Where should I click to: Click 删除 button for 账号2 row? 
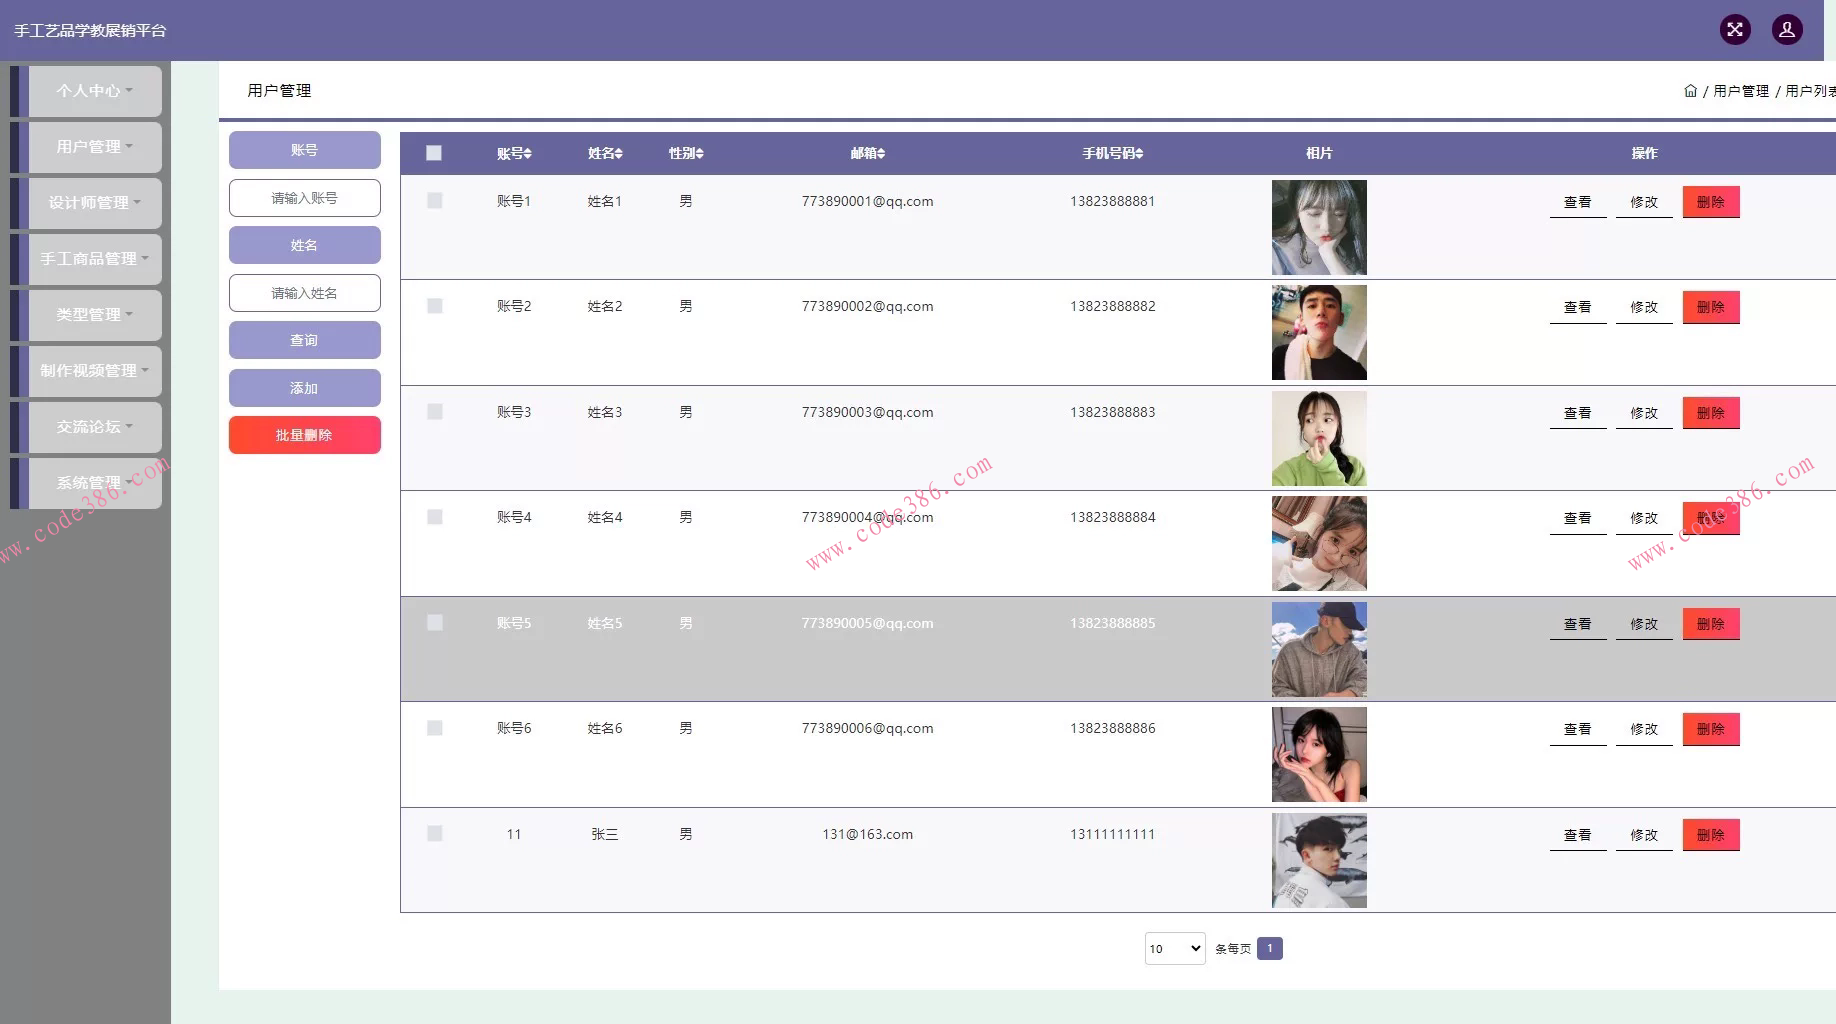tap(1710, 307)
